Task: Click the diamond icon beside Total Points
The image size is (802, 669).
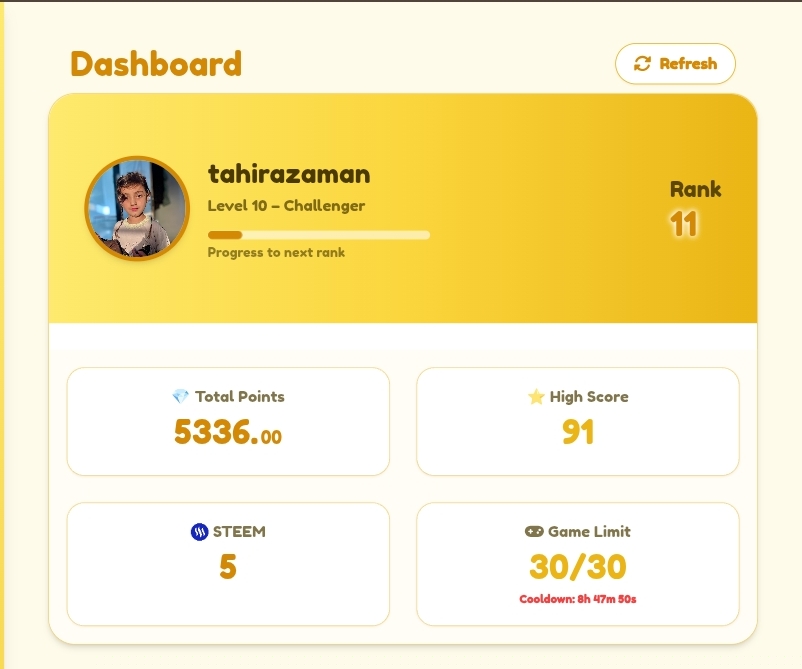Action: click(181, 396)
